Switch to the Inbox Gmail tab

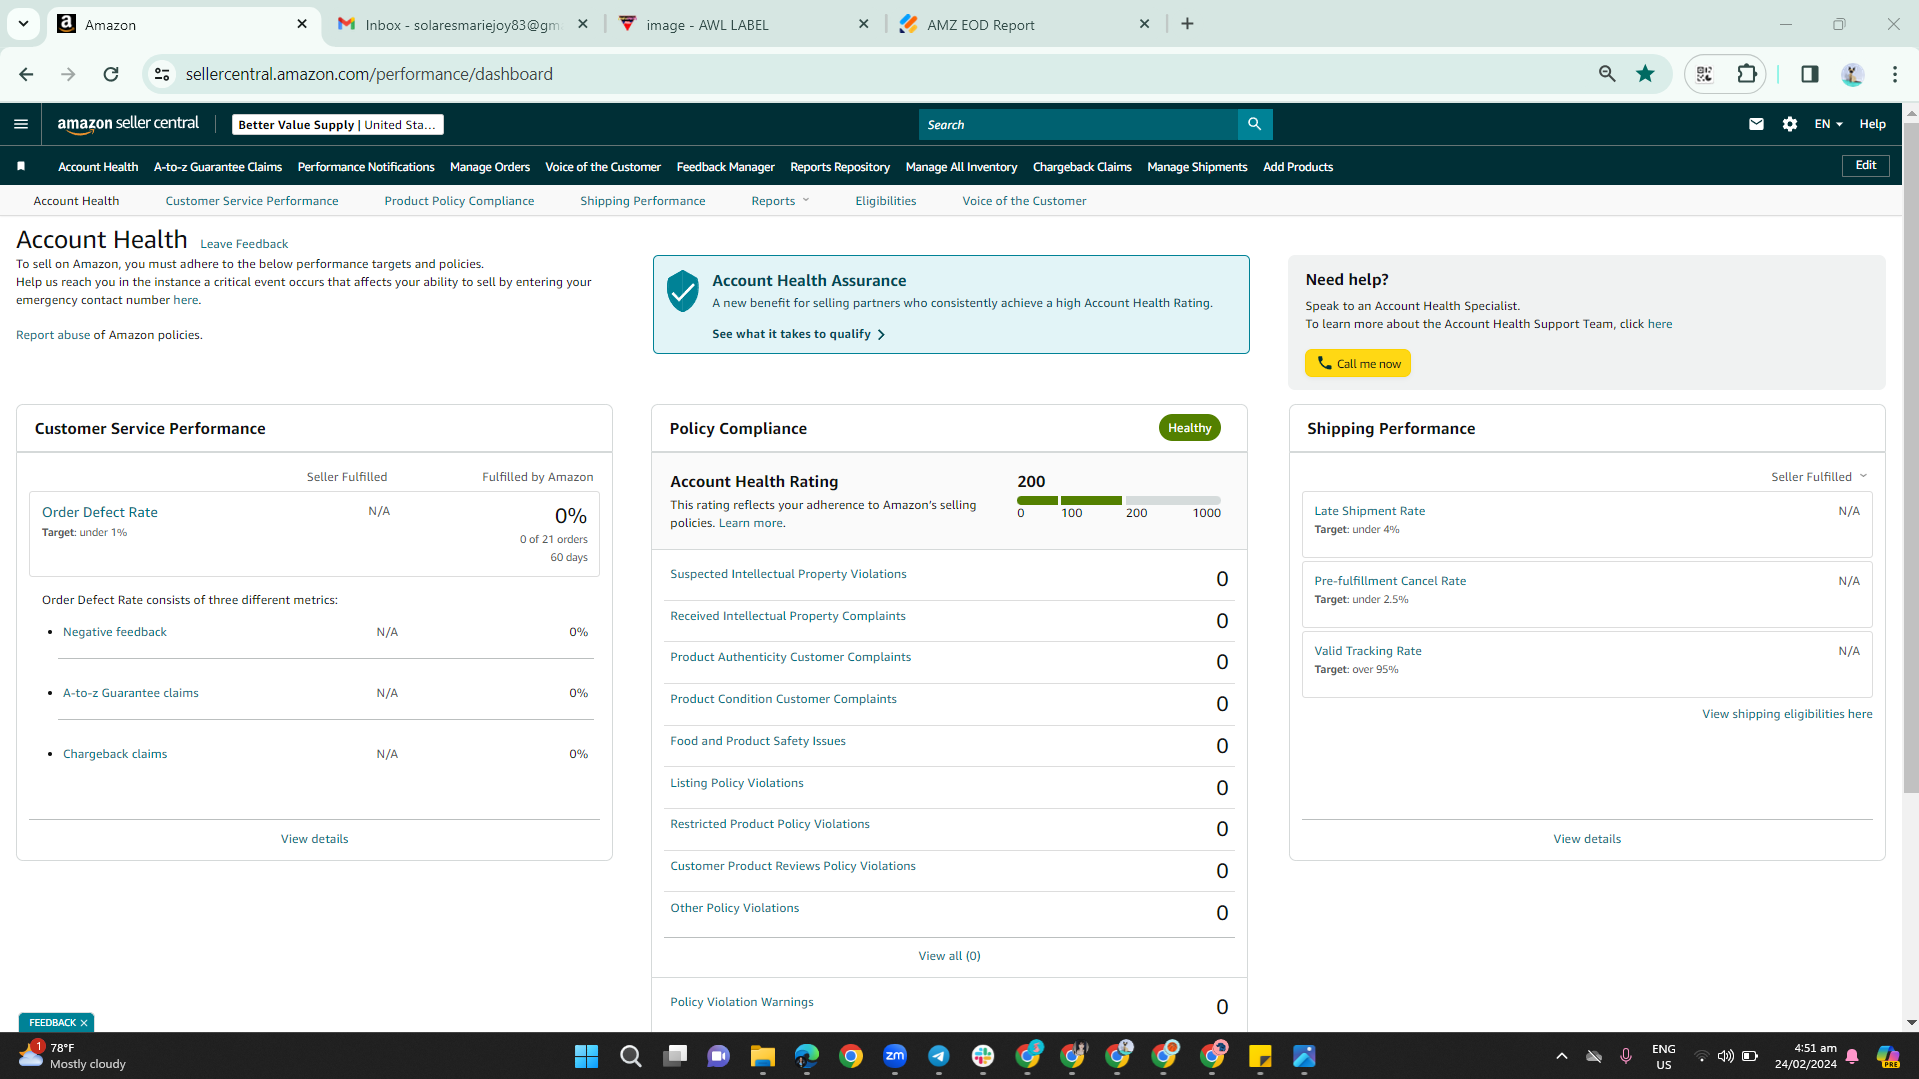(x=463, y=24)
